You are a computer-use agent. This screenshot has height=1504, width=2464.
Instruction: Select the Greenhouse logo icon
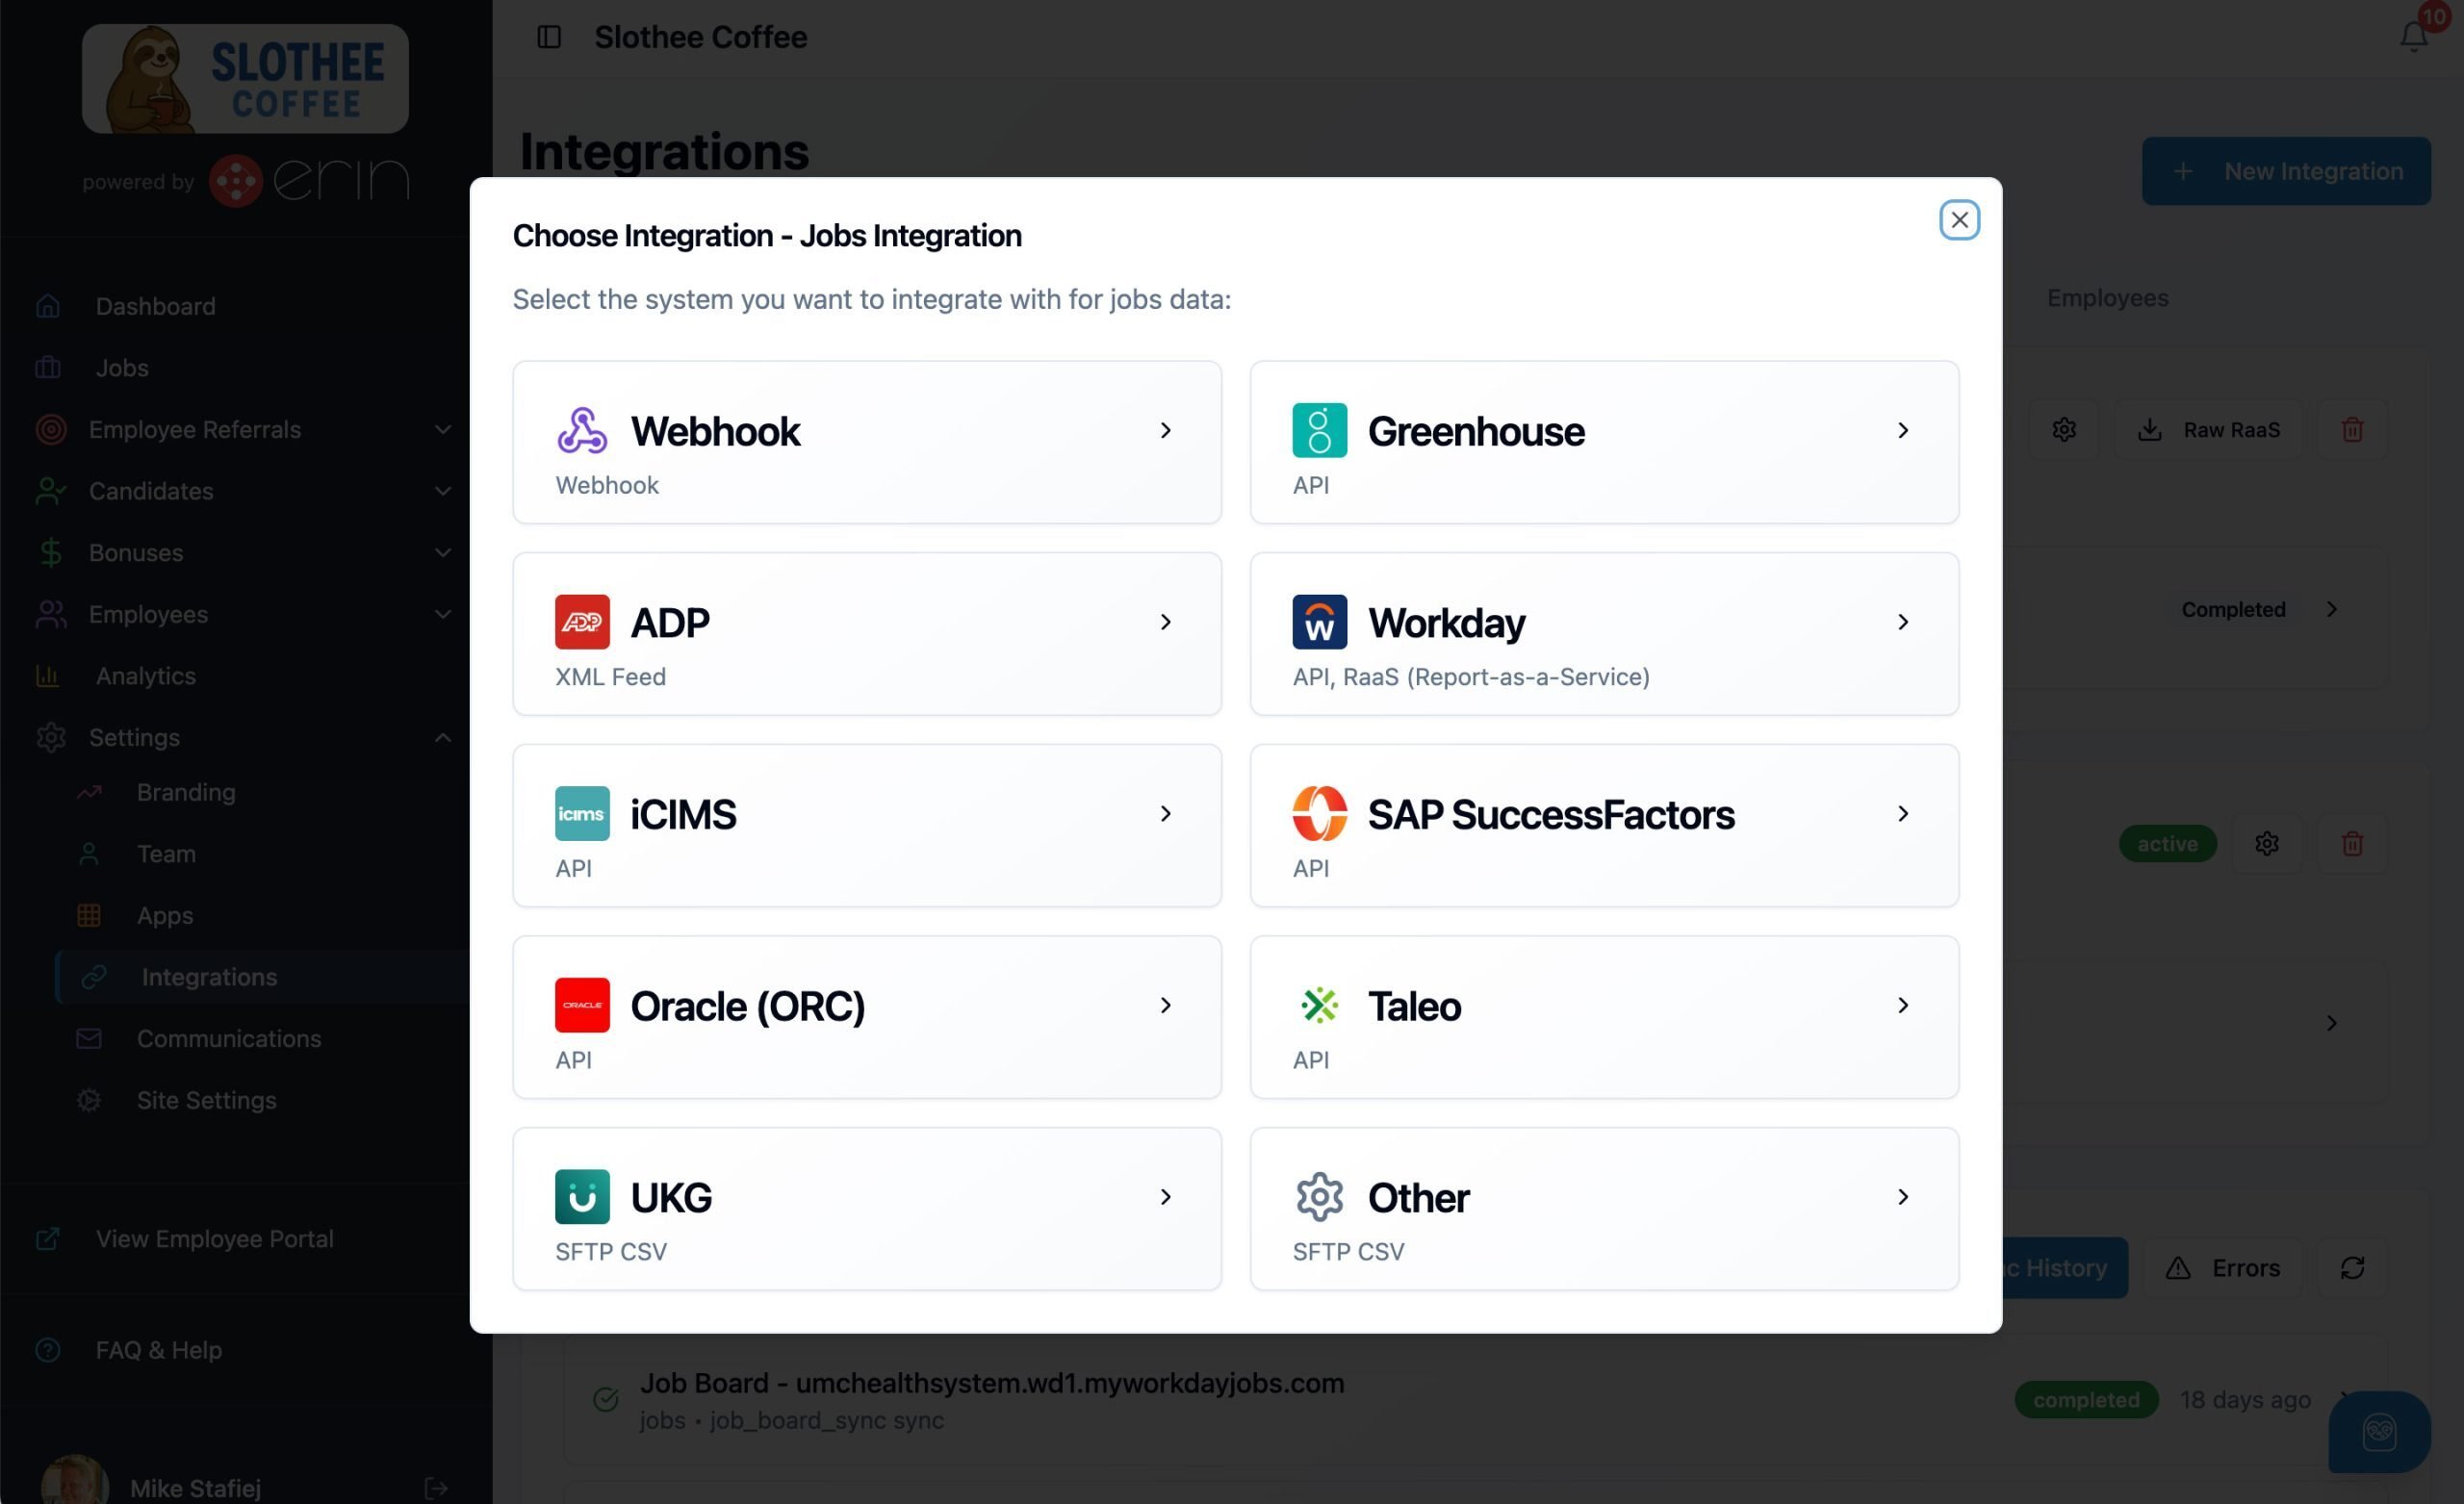(1319, 430)
